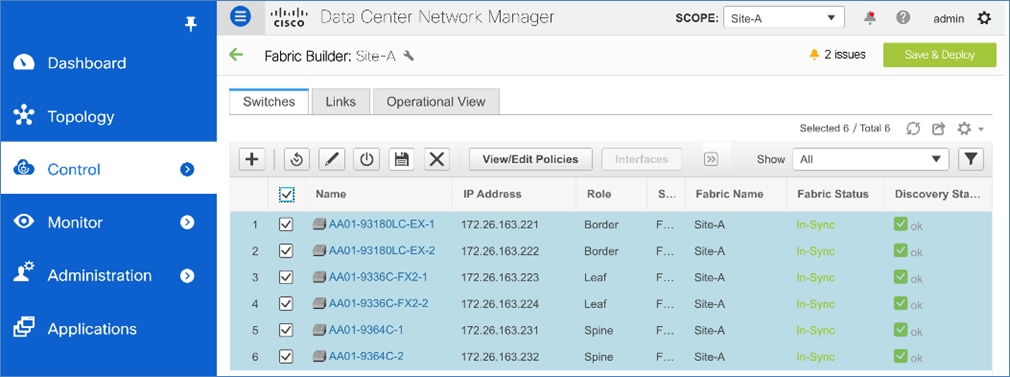Click the Applications windows icon
The height and width of the screenshot is (377, 1010).
click(24, 327)
